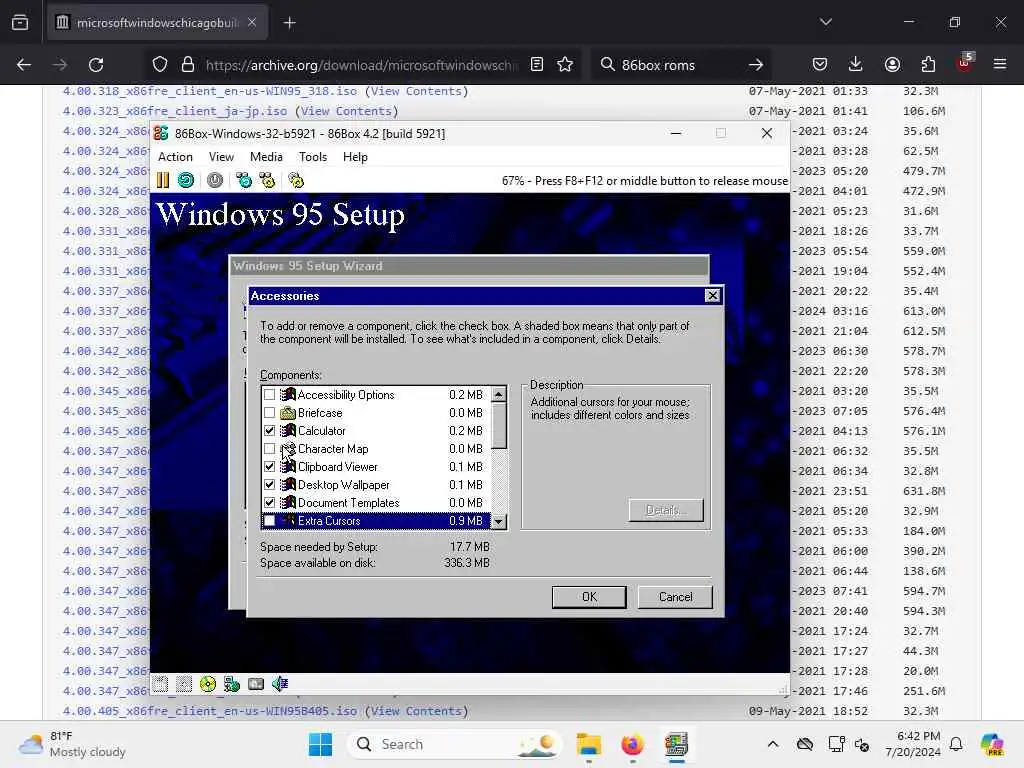Click the second floppy drive status icon

pos(184,684)
